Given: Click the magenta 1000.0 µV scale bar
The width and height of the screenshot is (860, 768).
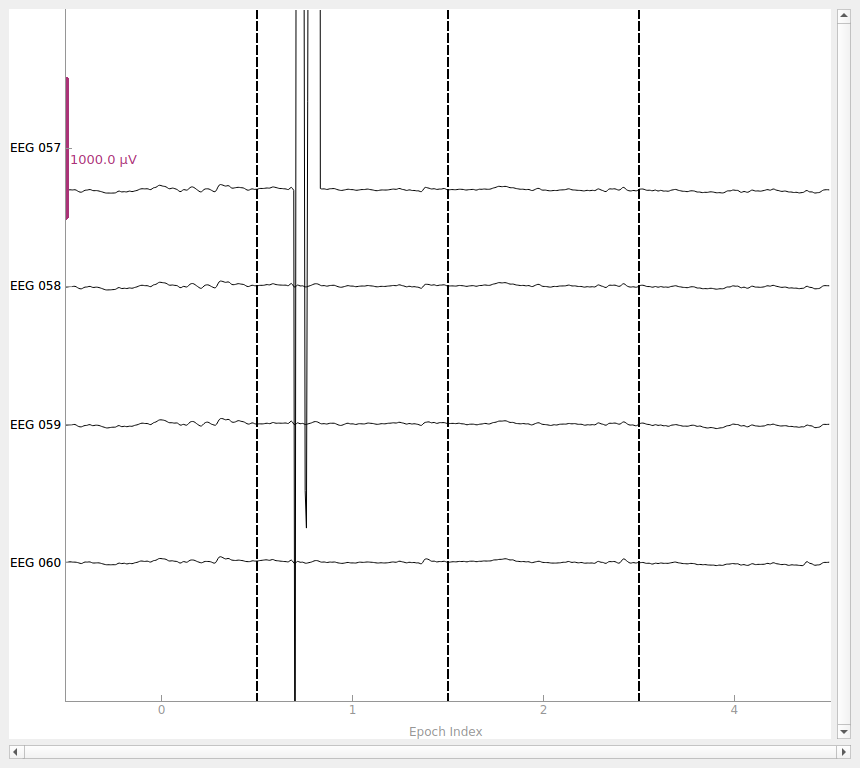Looking at the screenshot, I should tap(67, 148).
